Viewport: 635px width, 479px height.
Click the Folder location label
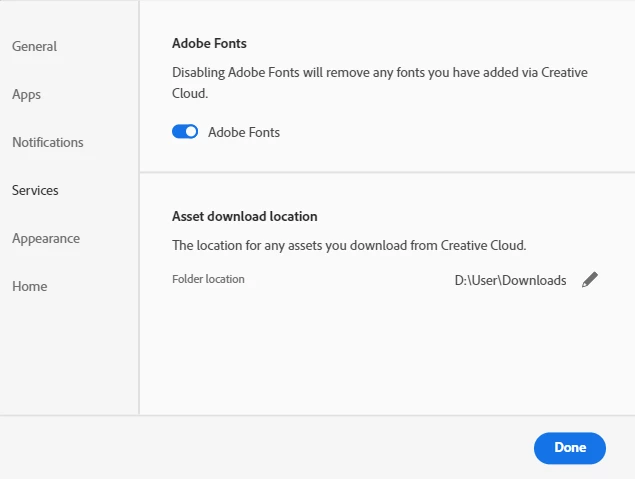click(208, 279)
